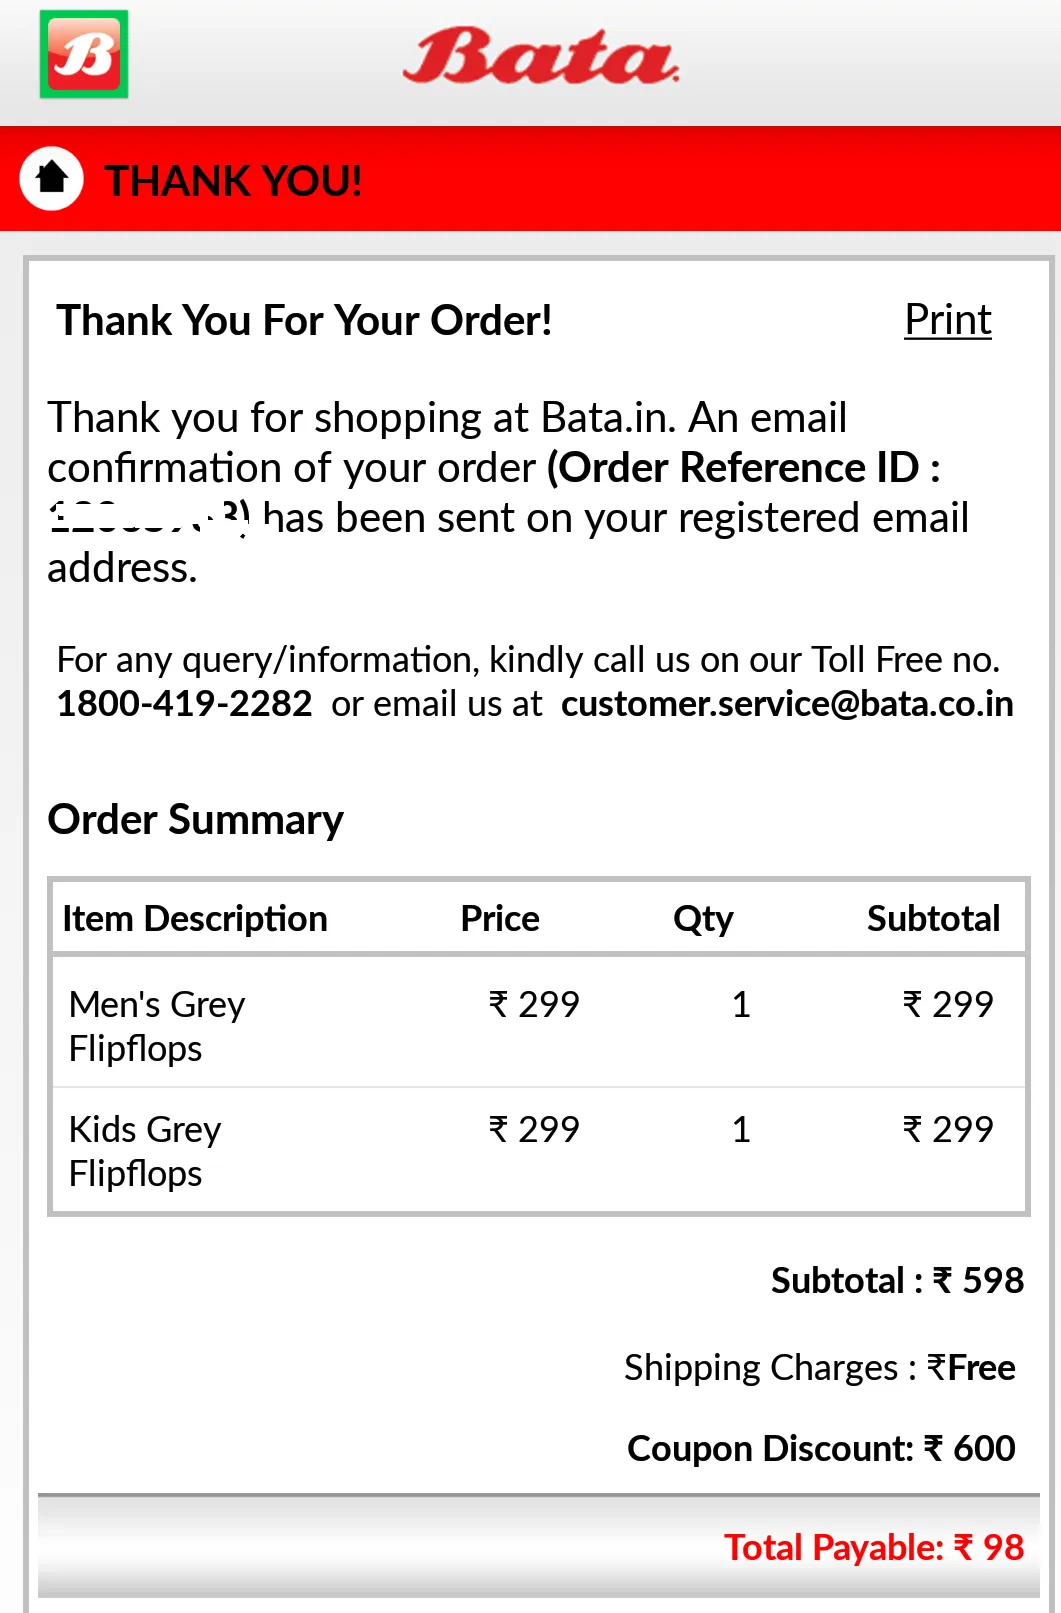This screenshot has width=1061, height=1613.
Task: Tap the Qty column header
Action: tap(703, 918)
